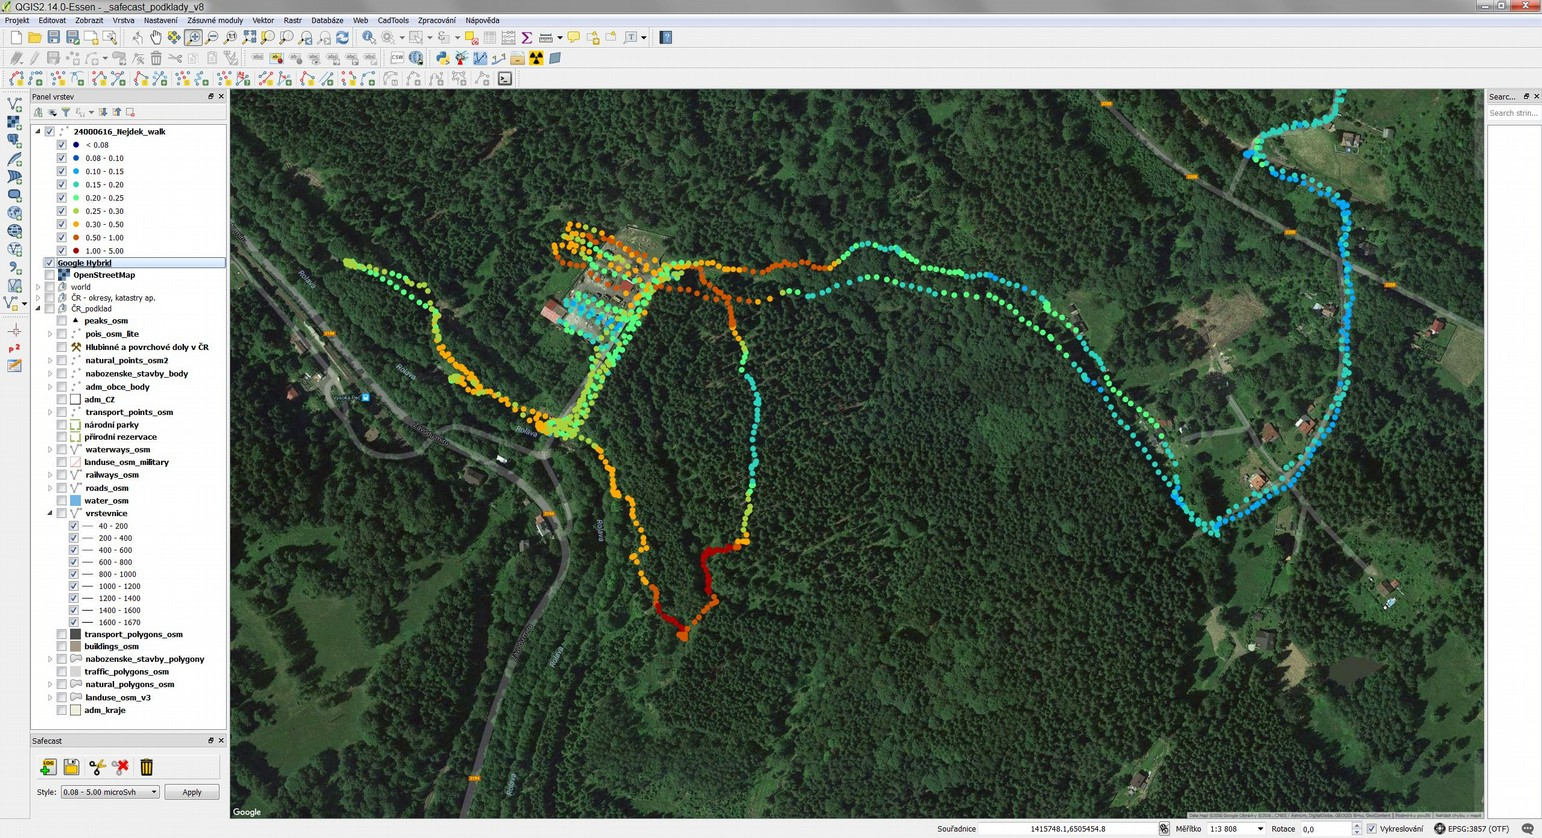This screenshot has height=838, width=1542.
Task: Collapse the 24000616_Nejdek_walk layer tree
Action: (x=38, y=131)
